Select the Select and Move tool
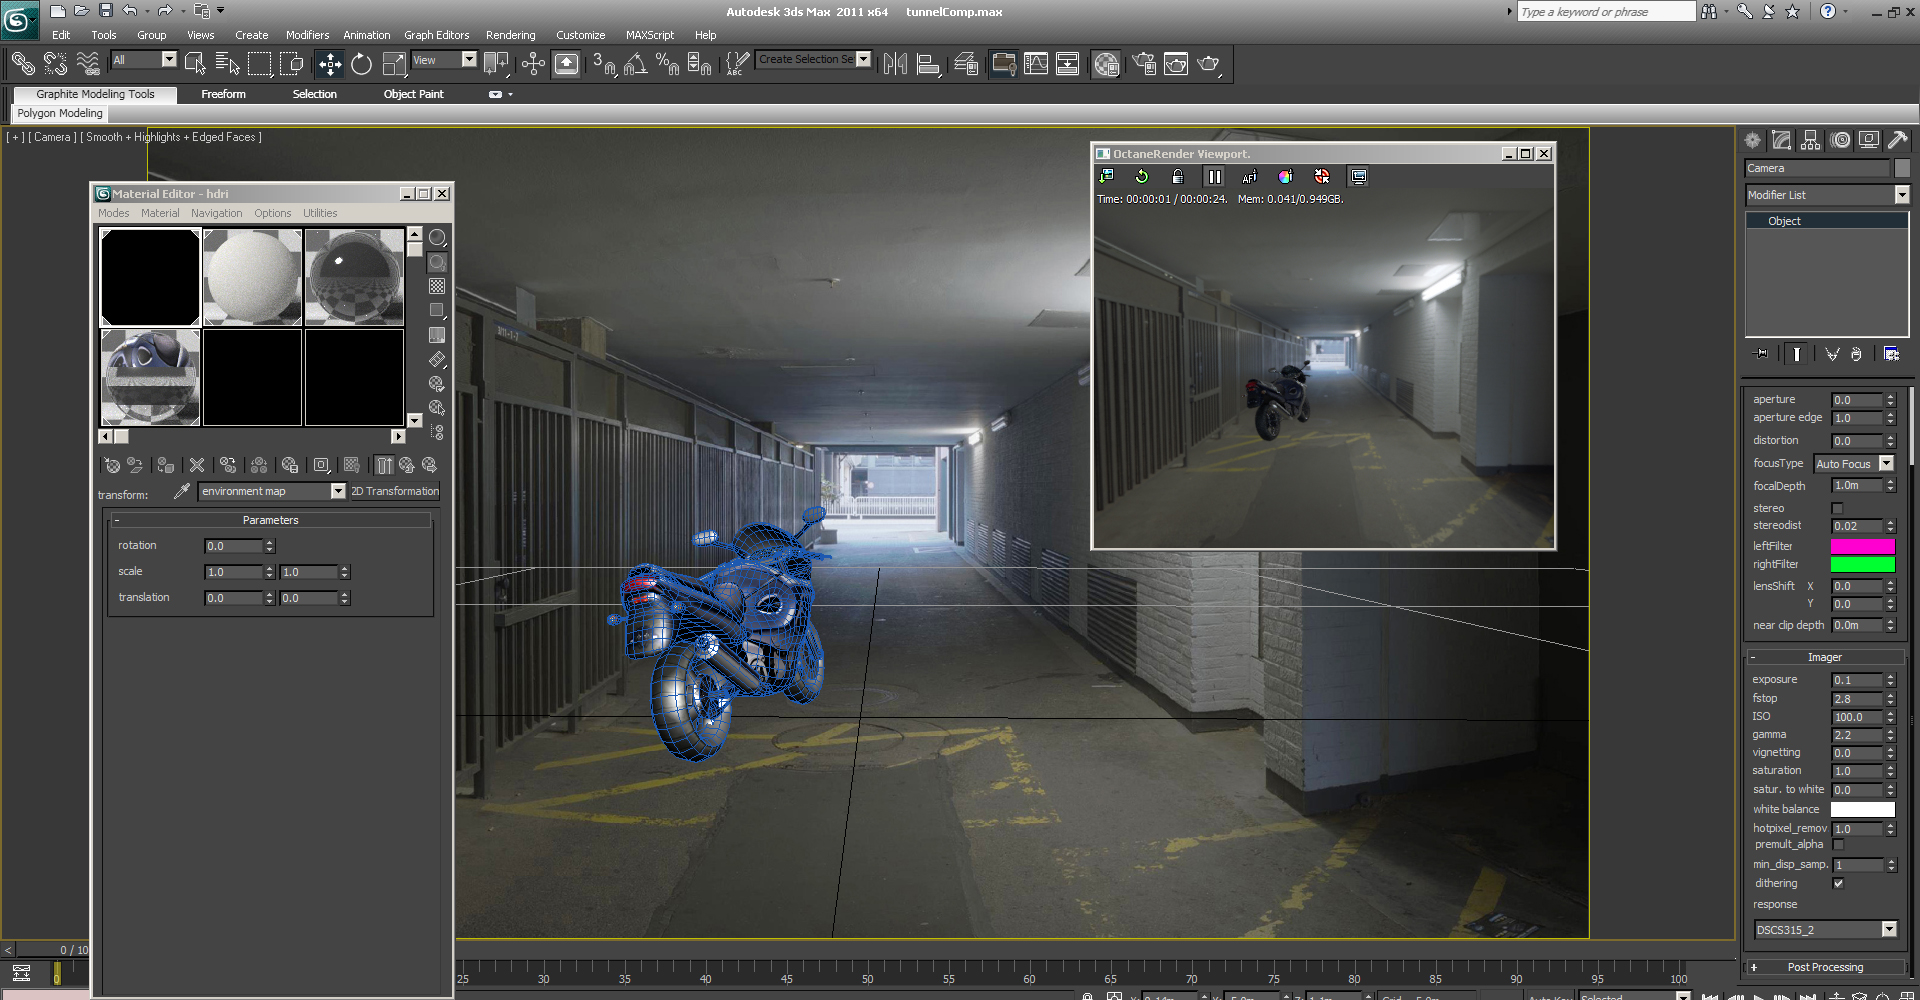1920x1000 pixels. click(x=330, y=64)
